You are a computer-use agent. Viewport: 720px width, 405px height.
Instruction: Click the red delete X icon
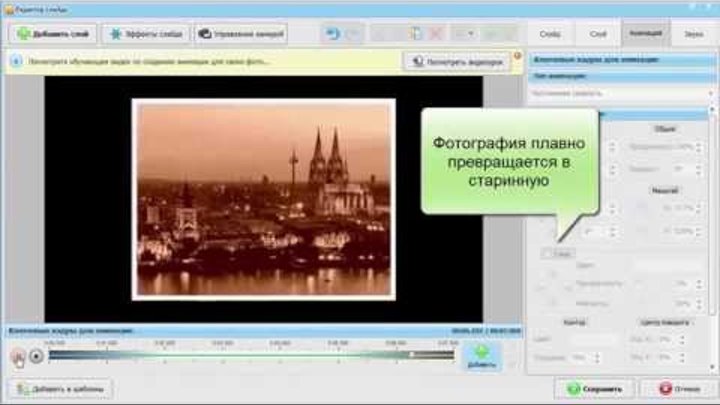(x=437, y=33)
